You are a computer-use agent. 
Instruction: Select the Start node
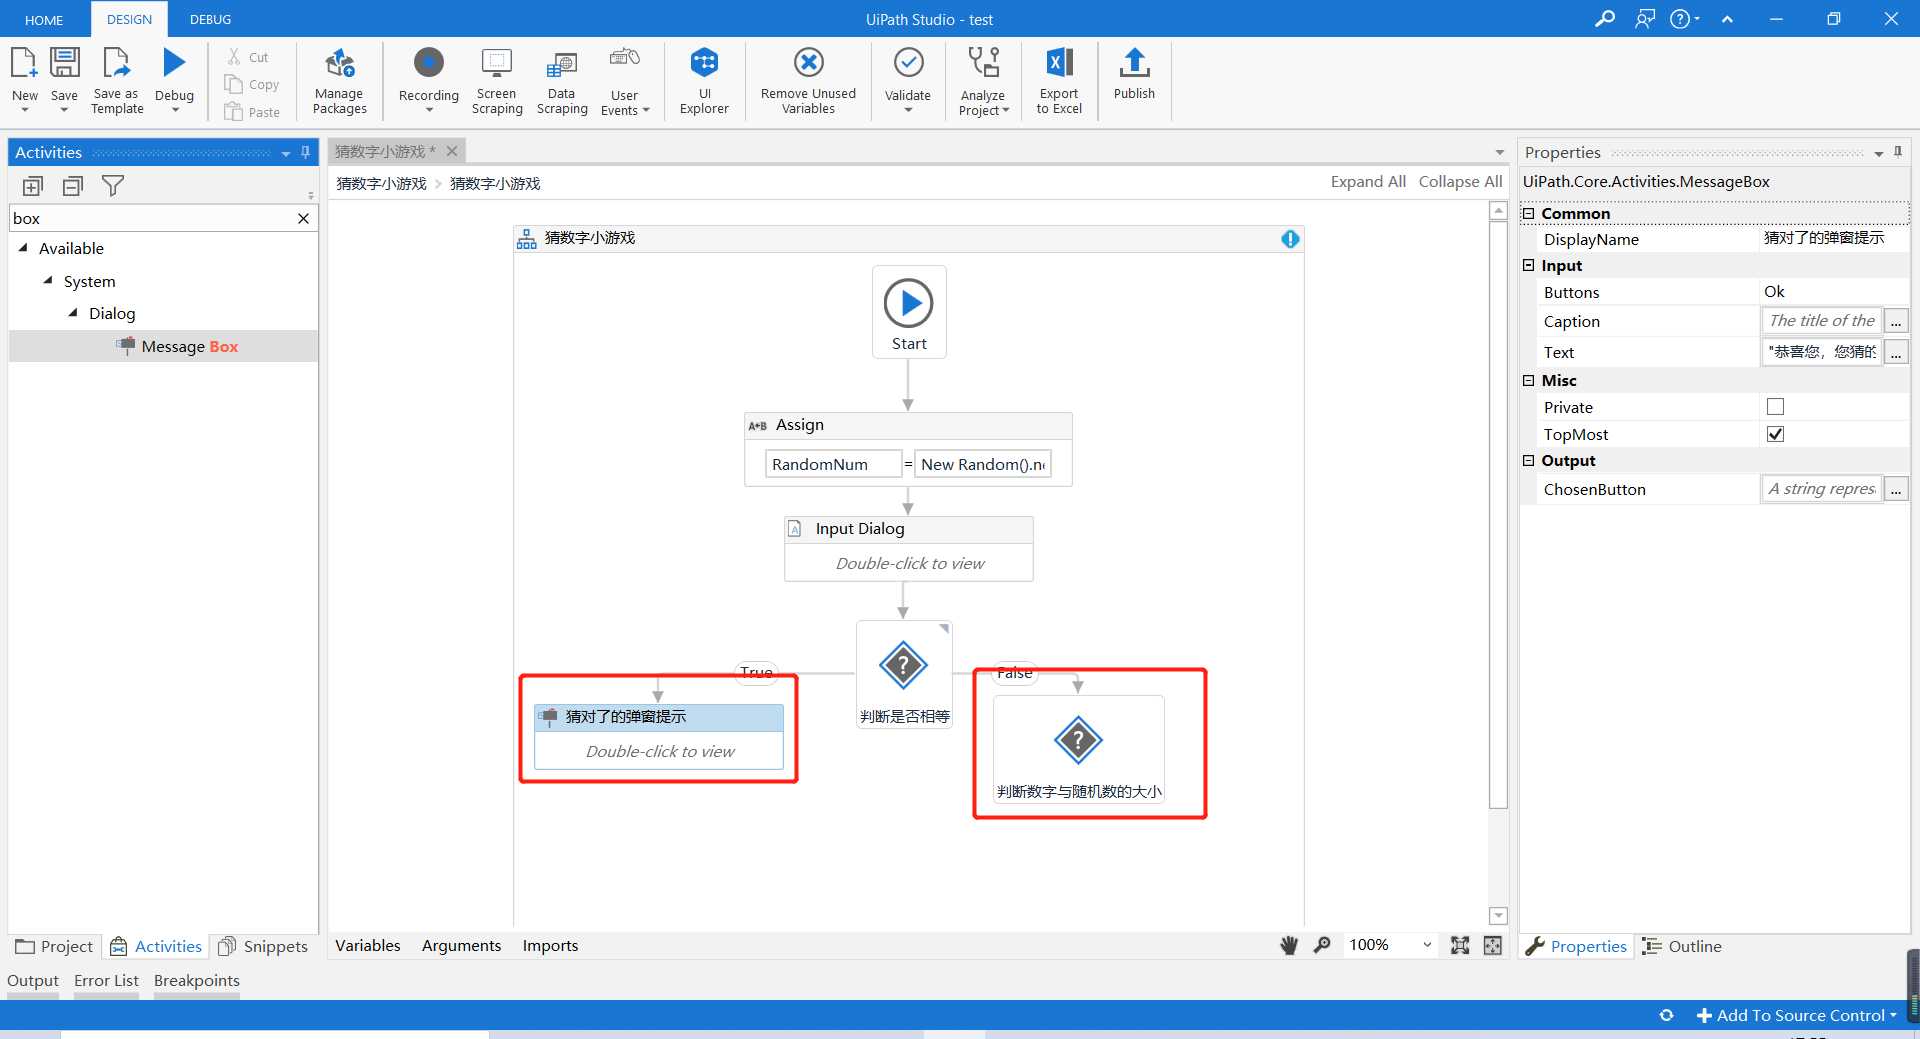[x=909, y=312]
